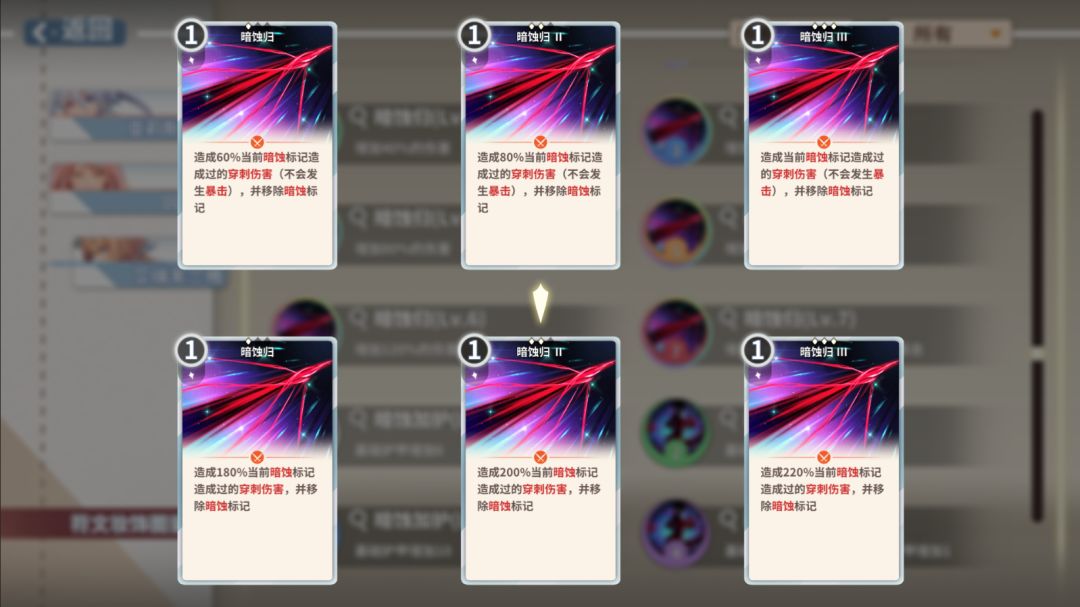Open the filter dropdown at top right

pyautogui.click(x=957, y=33)
